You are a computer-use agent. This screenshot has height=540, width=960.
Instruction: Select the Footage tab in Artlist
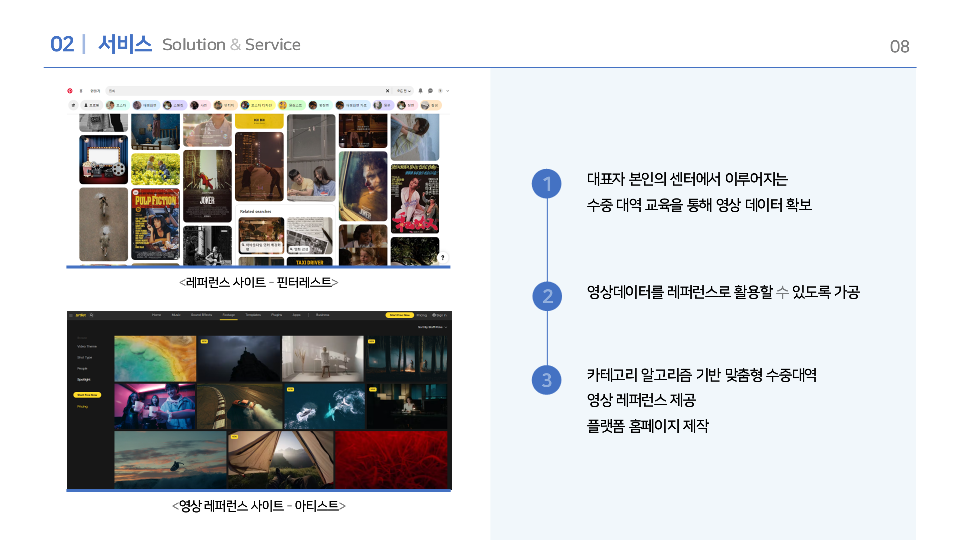[x=228, y=315]
